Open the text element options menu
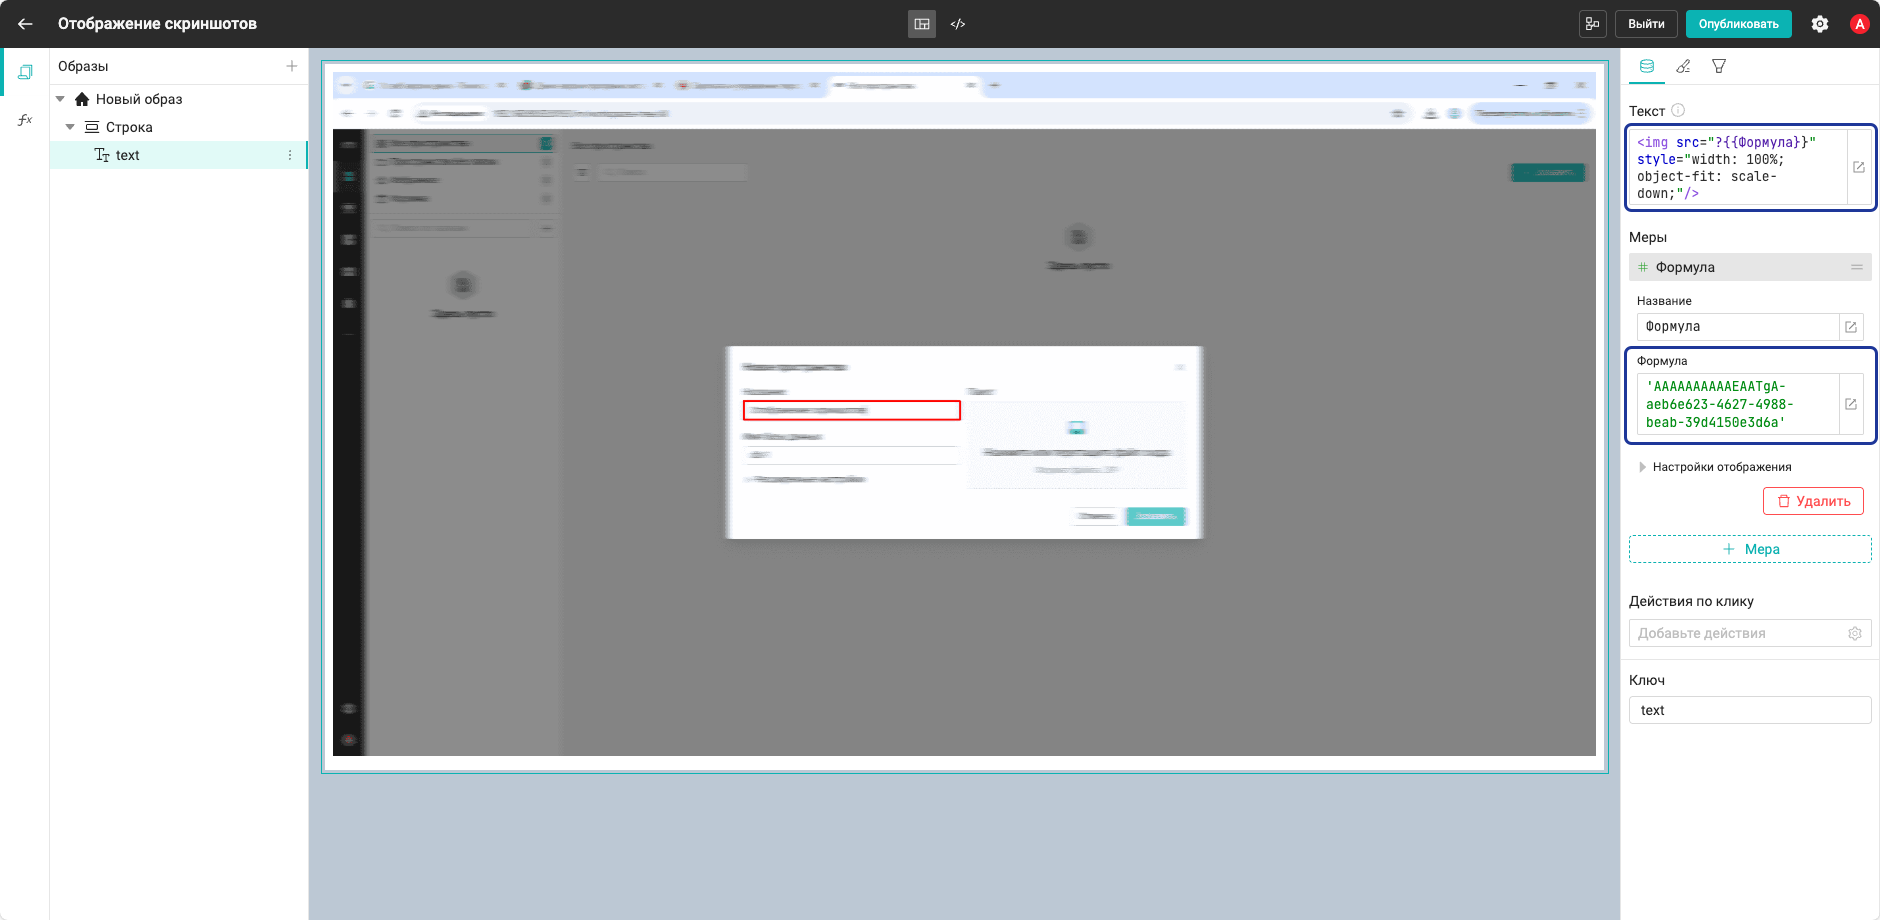Image resolution: width=1880 pixels, height=920 pixels. pos(290,155)
